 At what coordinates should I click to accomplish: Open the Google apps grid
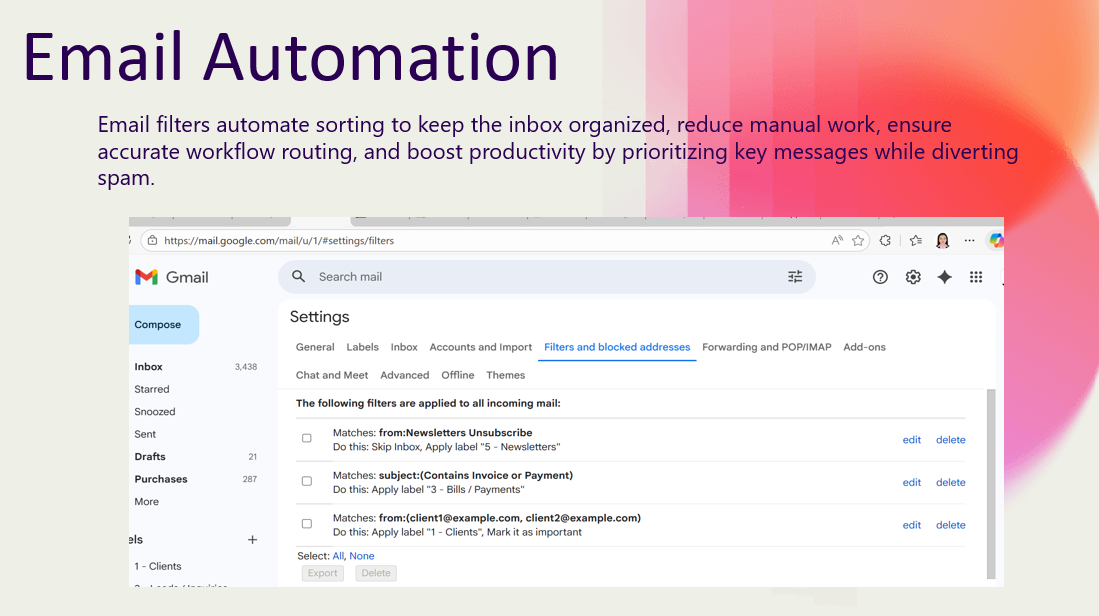976,278
